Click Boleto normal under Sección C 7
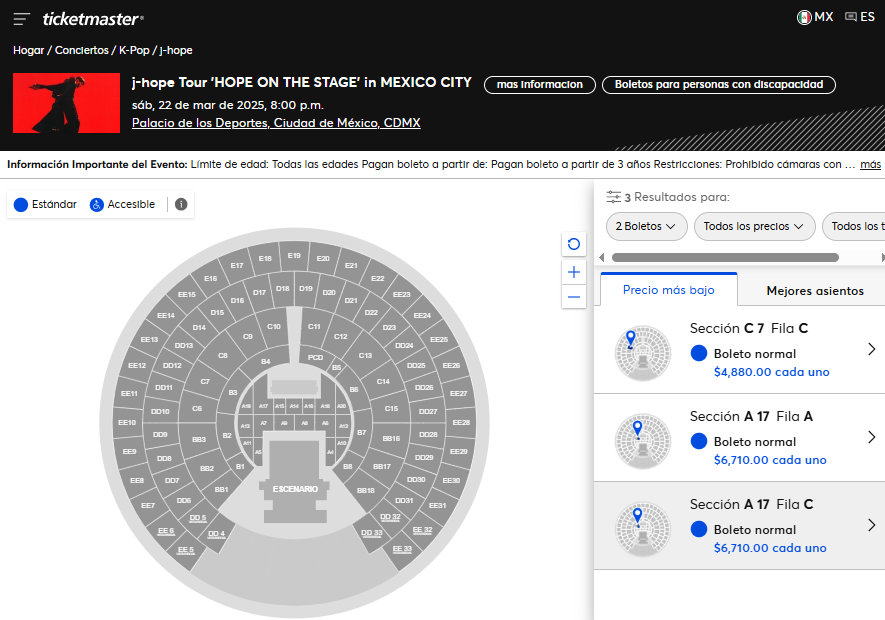 755,354
